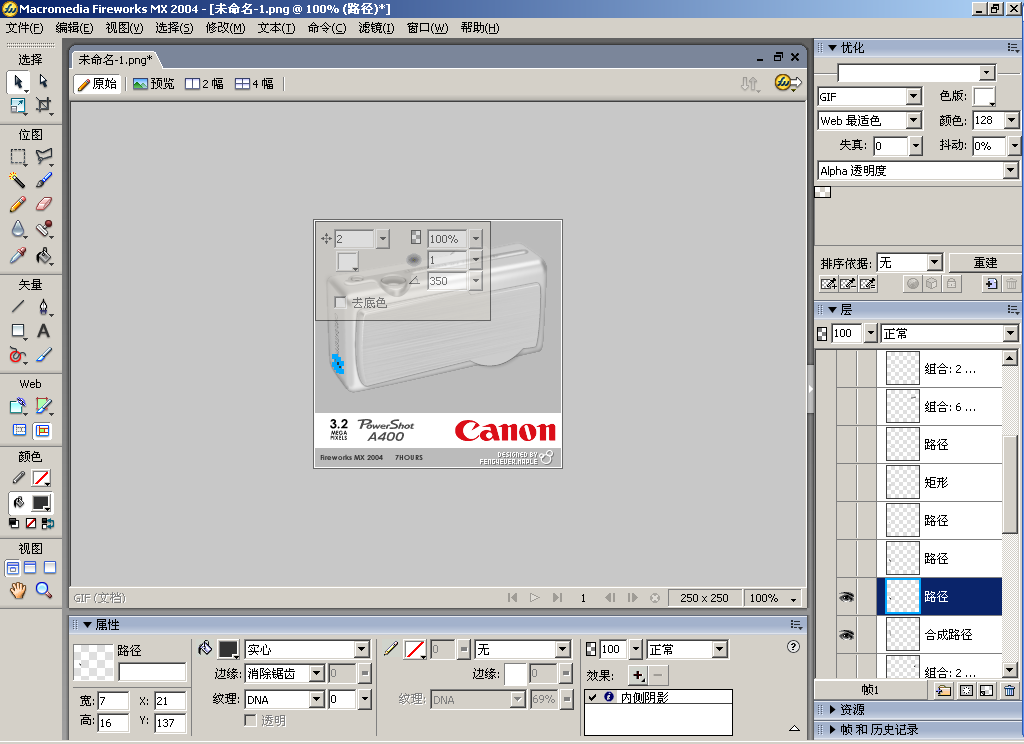Select the Eyedropper tool
The width and height of the screenshot is (1024, 744).
coord(18,255)
